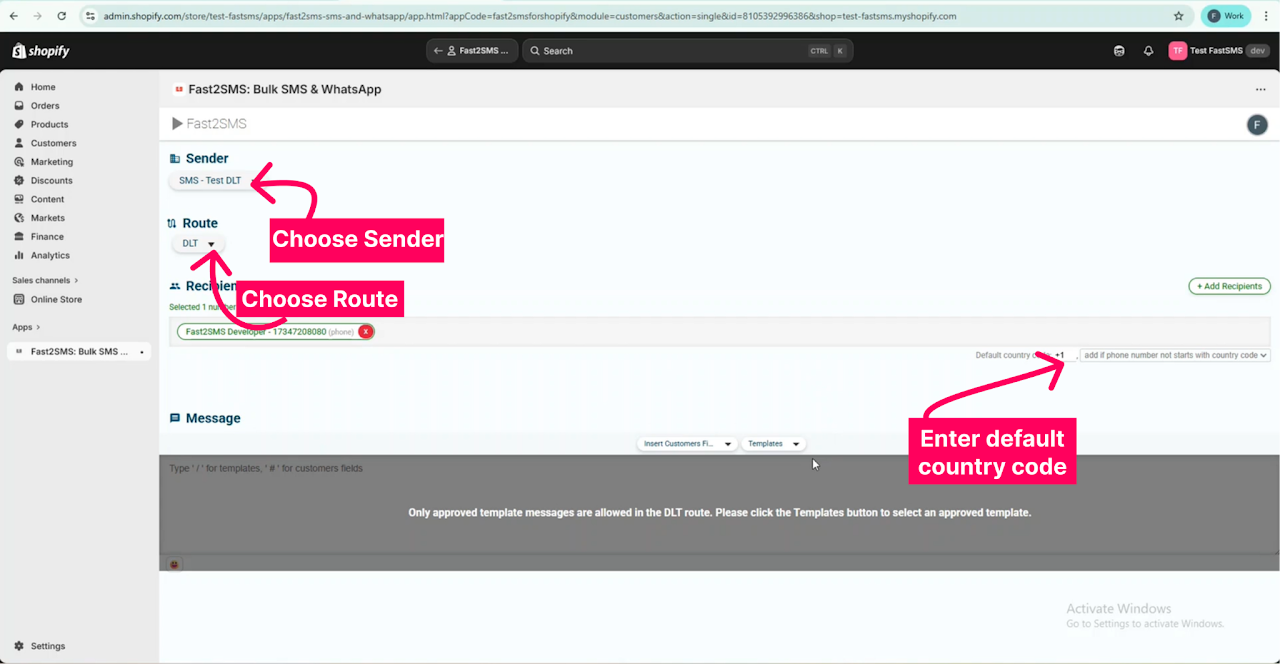
Task: Open Orders in the sidebar
Action: point(45,106)
